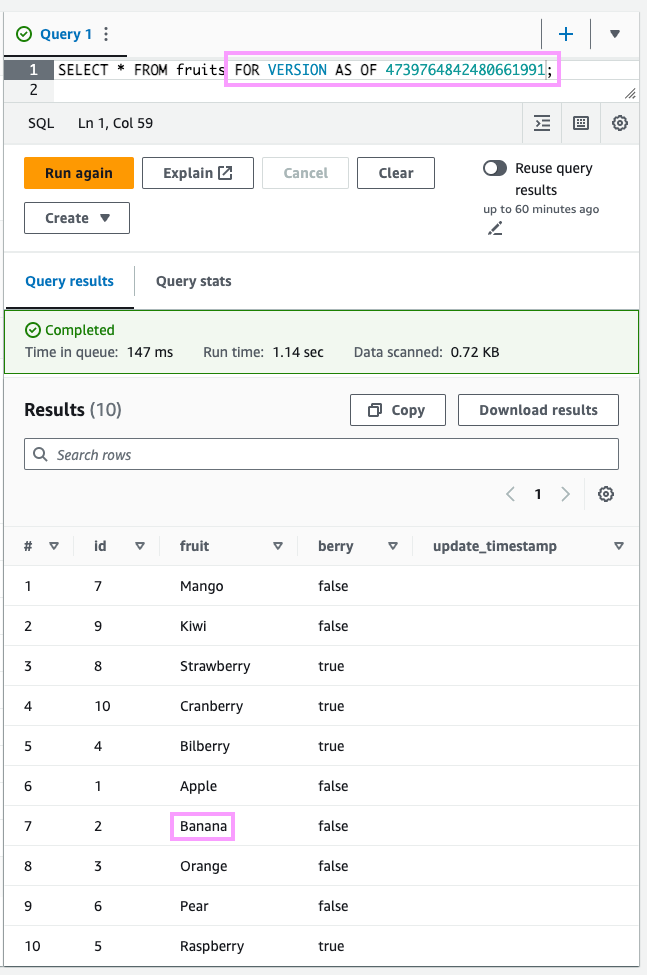Toggle the Reuse query results switch
Screen dimensions: 647x975
(495, 168)
